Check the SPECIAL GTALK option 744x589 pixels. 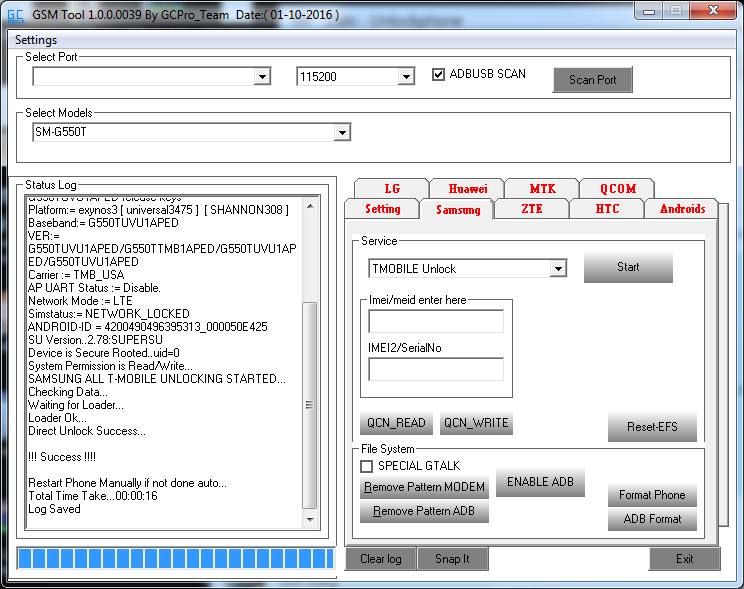tap(367, 466)
